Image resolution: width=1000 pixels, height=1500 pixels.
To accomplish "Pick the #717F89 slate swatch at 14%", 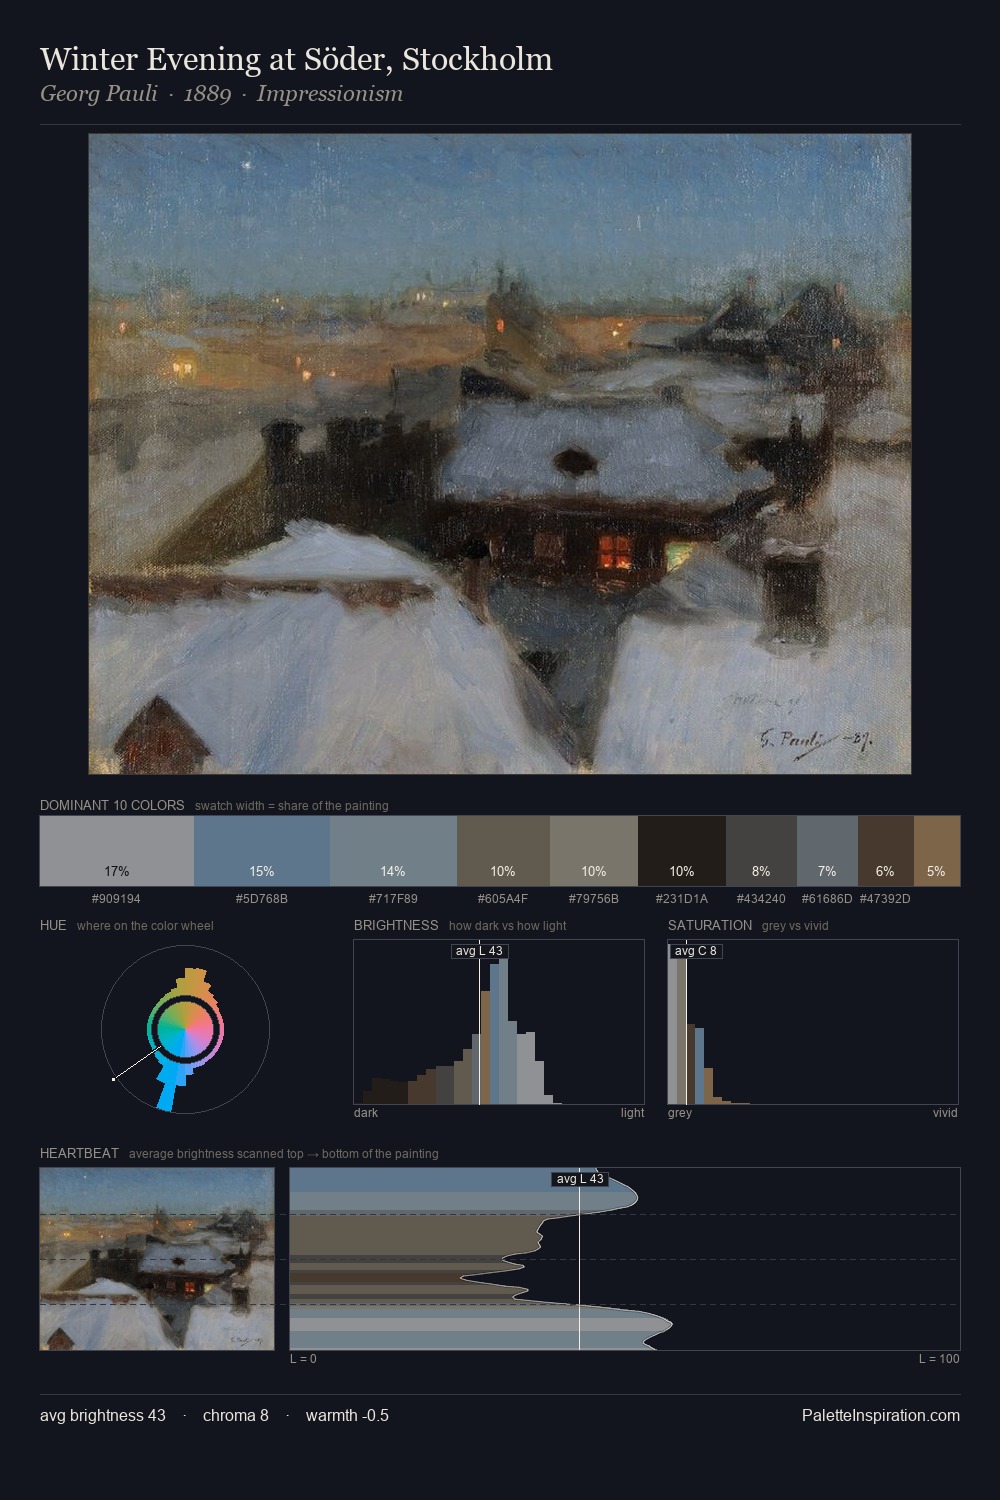I will tap(393, 851).
